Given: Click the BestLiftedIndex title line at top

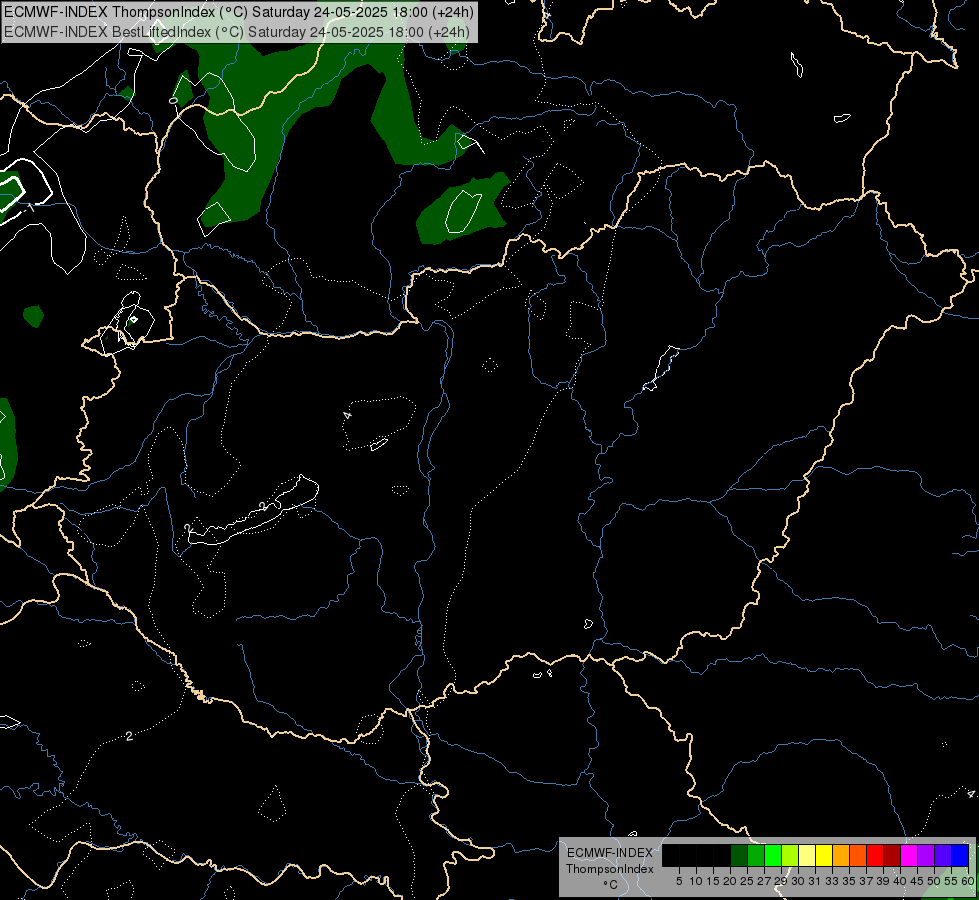Looking at the screenshot, I should pos(237,32).
